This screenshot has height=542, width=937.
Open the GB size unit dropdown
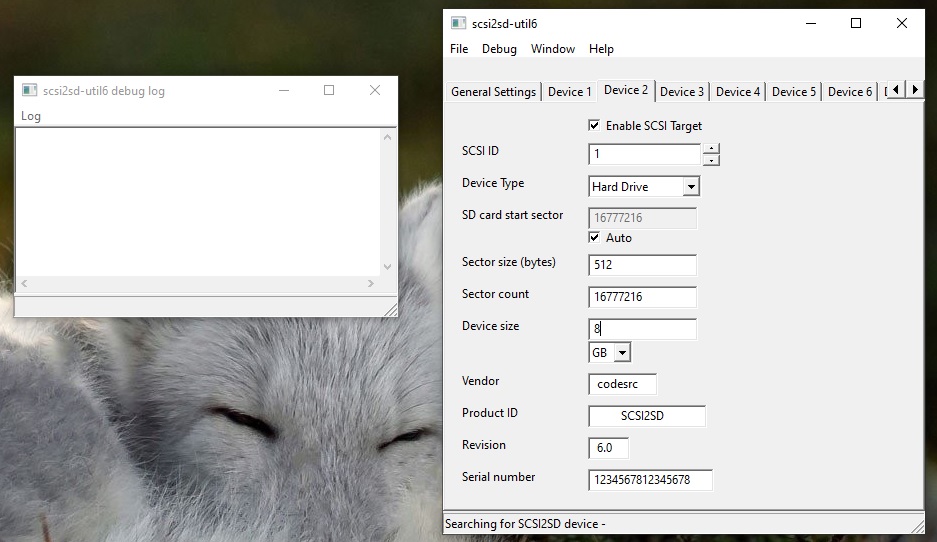click(622, 353)
